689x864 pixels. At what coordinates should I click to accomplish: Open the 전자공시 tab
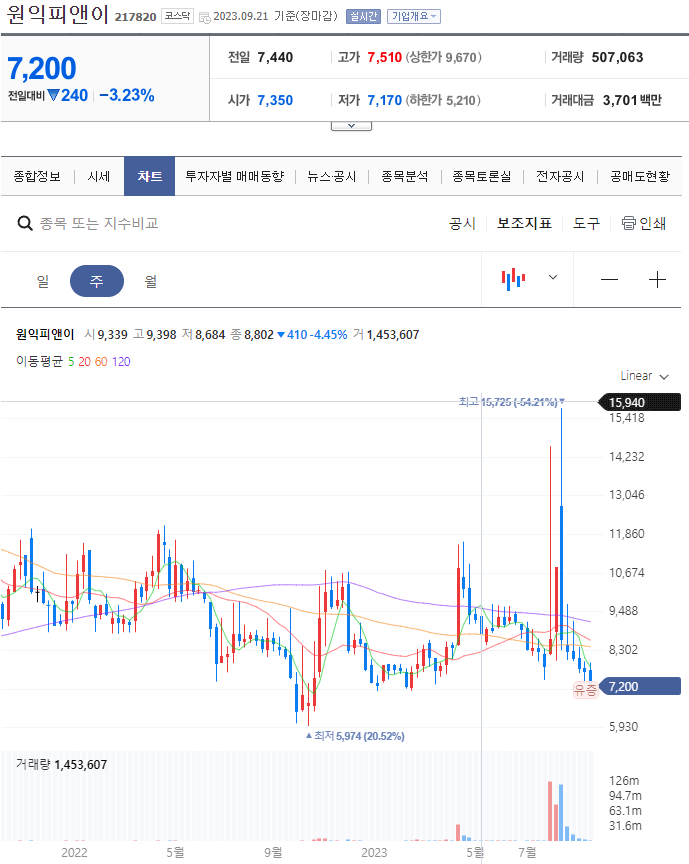pos(560,176)
